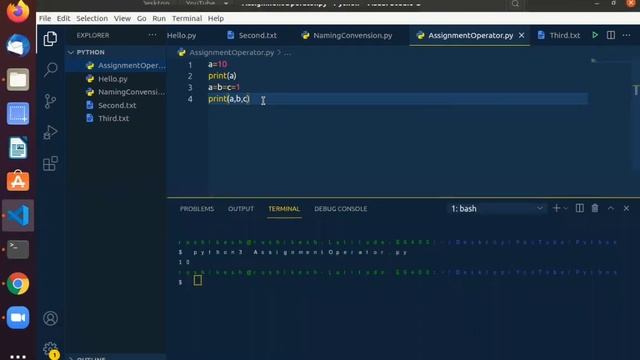The height and width of the screenshot is (360, 640).
Task: Show the OUTPUT panel tab
Action: (241, 209)
